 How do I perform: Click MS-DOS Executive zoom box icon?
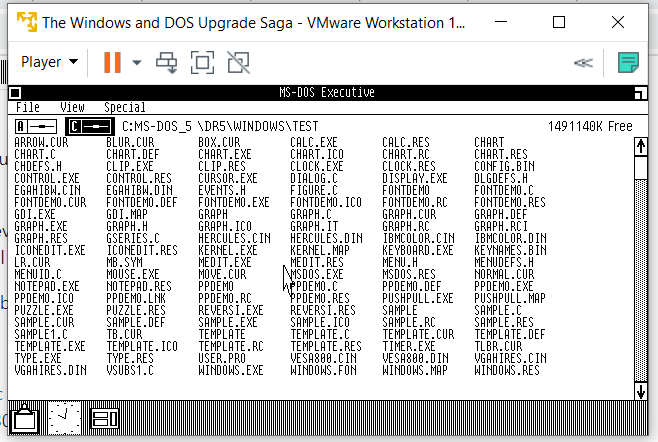640,93
